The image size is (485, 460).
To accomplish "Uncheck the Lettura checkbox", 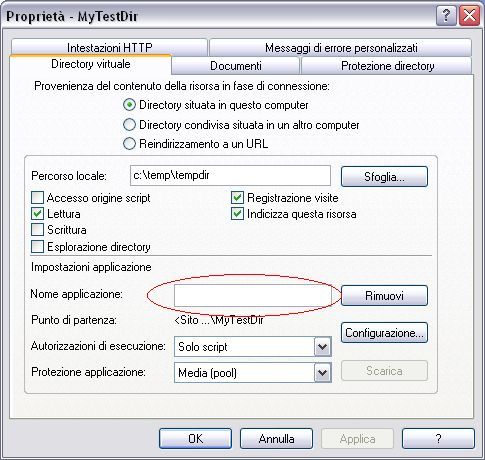I will (37, 214).
